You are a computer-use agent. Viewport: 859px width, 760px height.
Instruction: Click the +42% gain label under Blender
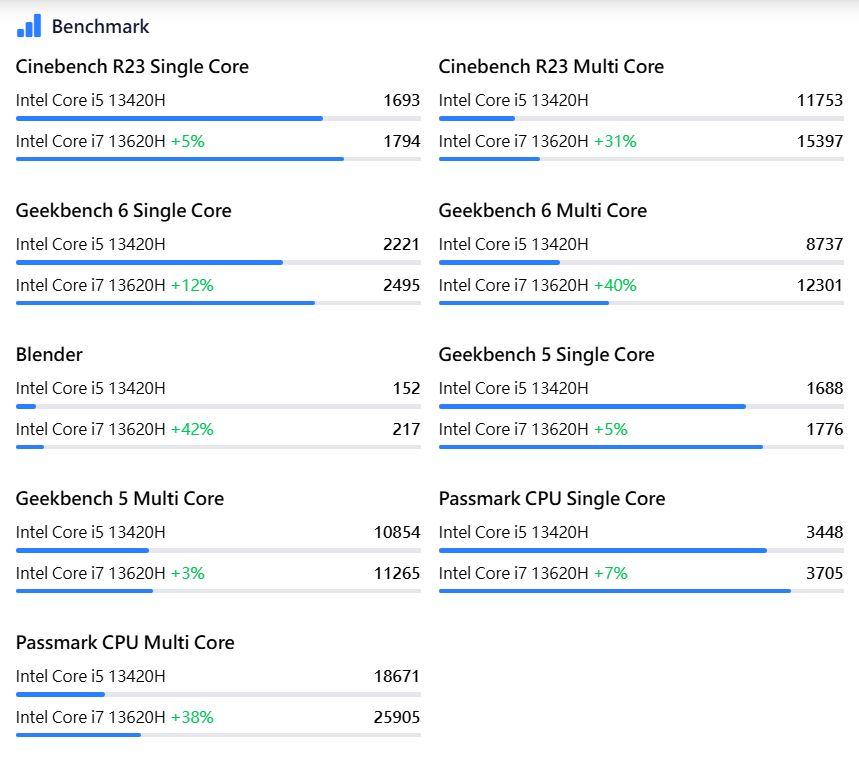192,429
